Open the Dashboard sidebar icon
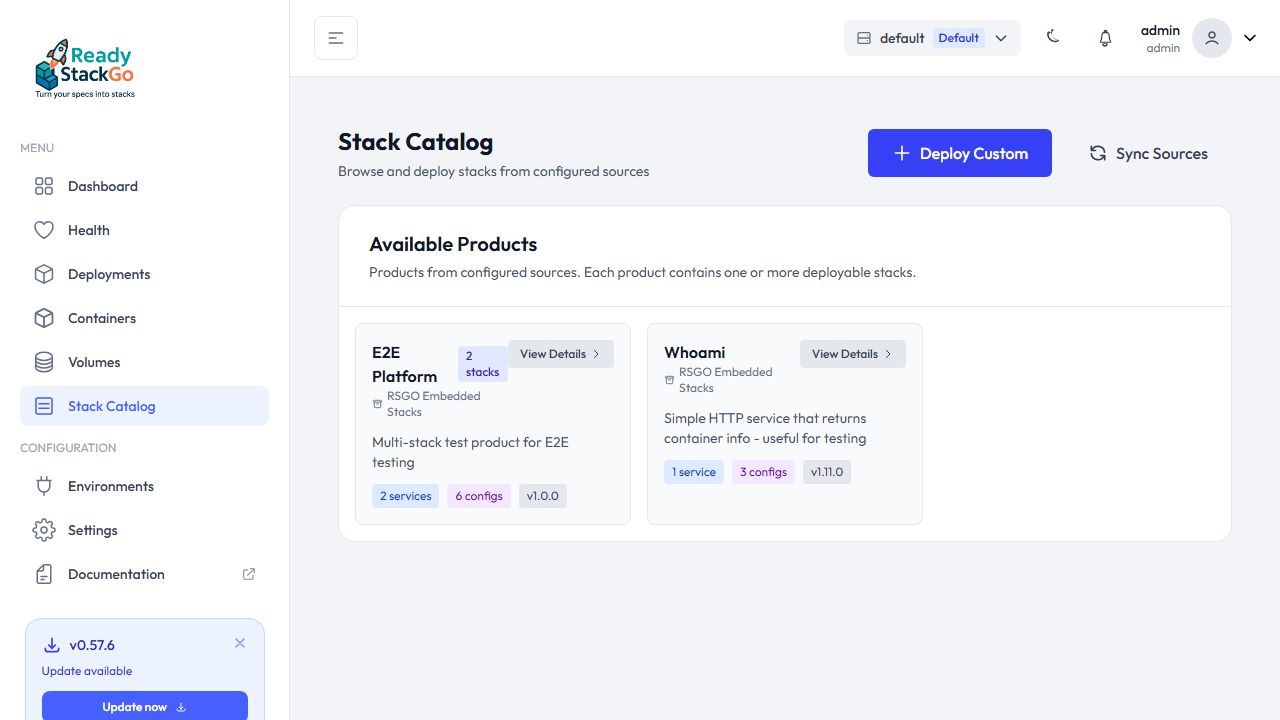Viewport: 1280px width, 720px height. [44, 186]
